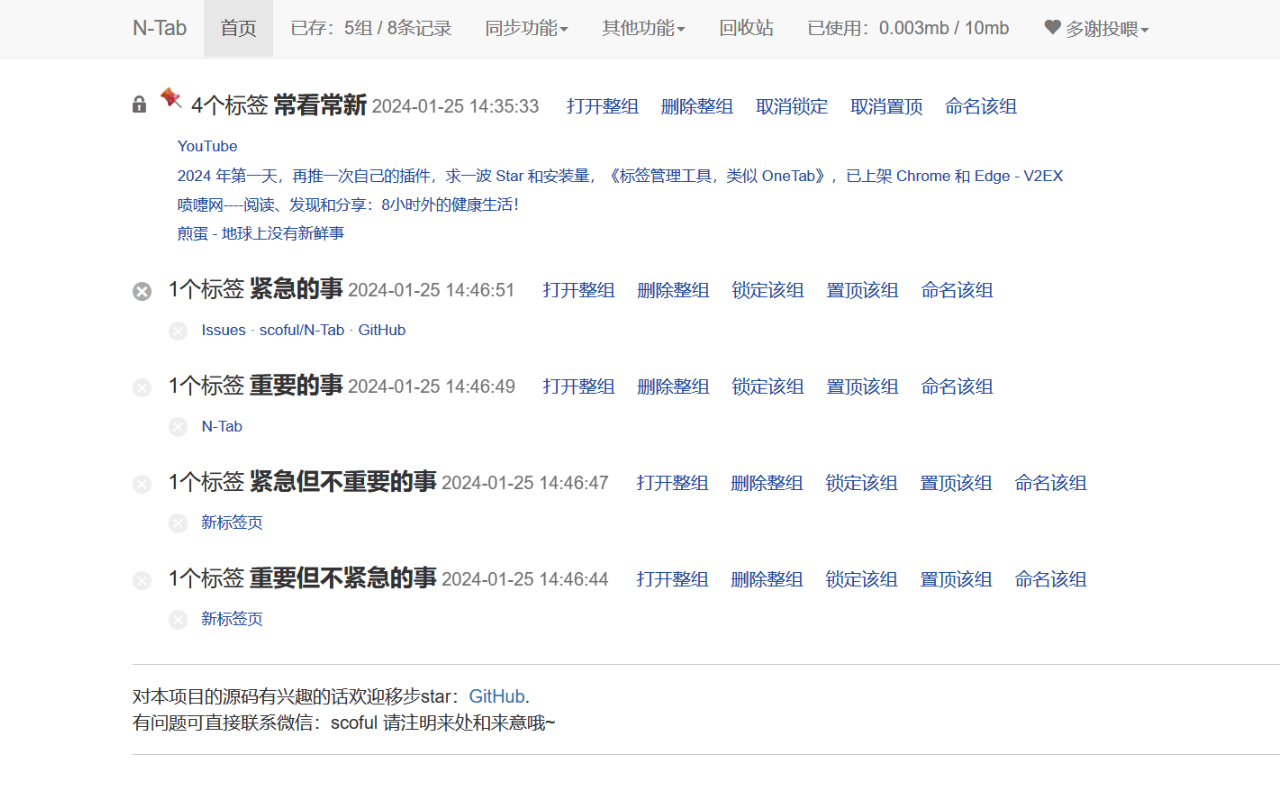Unlock the 常看常新 group via 取消锁定

pyautogui.click(x=791, y=107)
